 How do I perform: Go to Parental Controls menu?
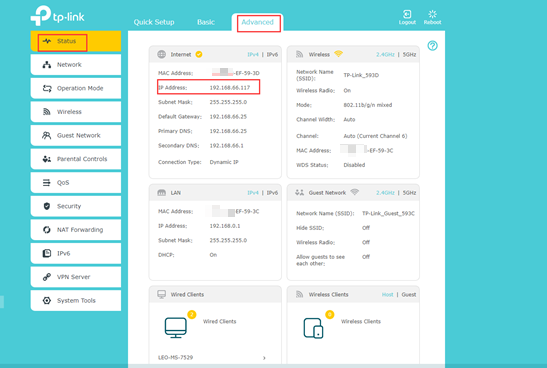click(76, 159)
